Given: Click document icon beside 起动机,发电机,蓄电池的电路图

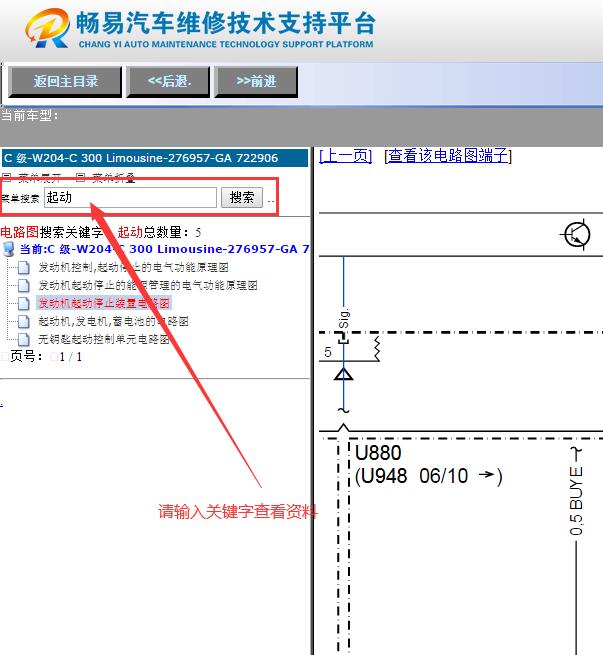Looking at the screenshot, I should tap(24, 321).
